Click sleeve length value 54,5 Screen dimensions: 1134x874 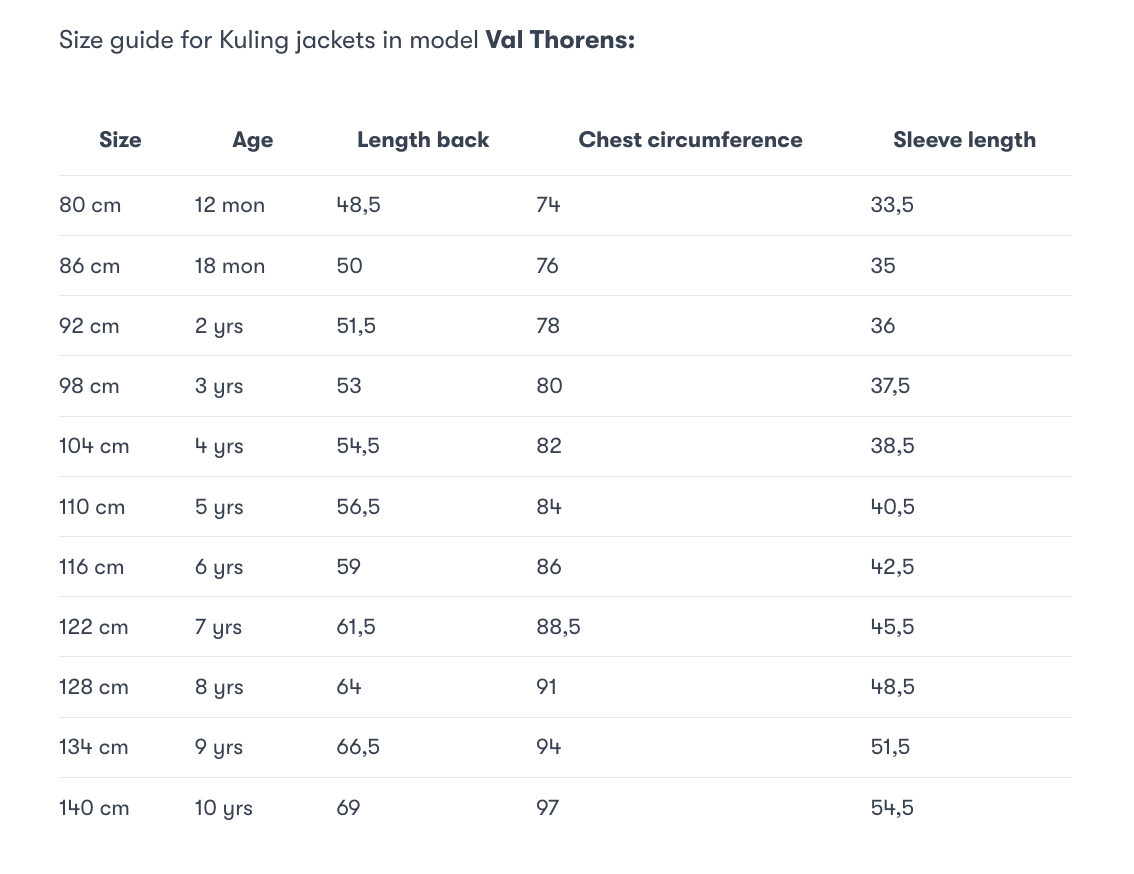click(892, 807)
